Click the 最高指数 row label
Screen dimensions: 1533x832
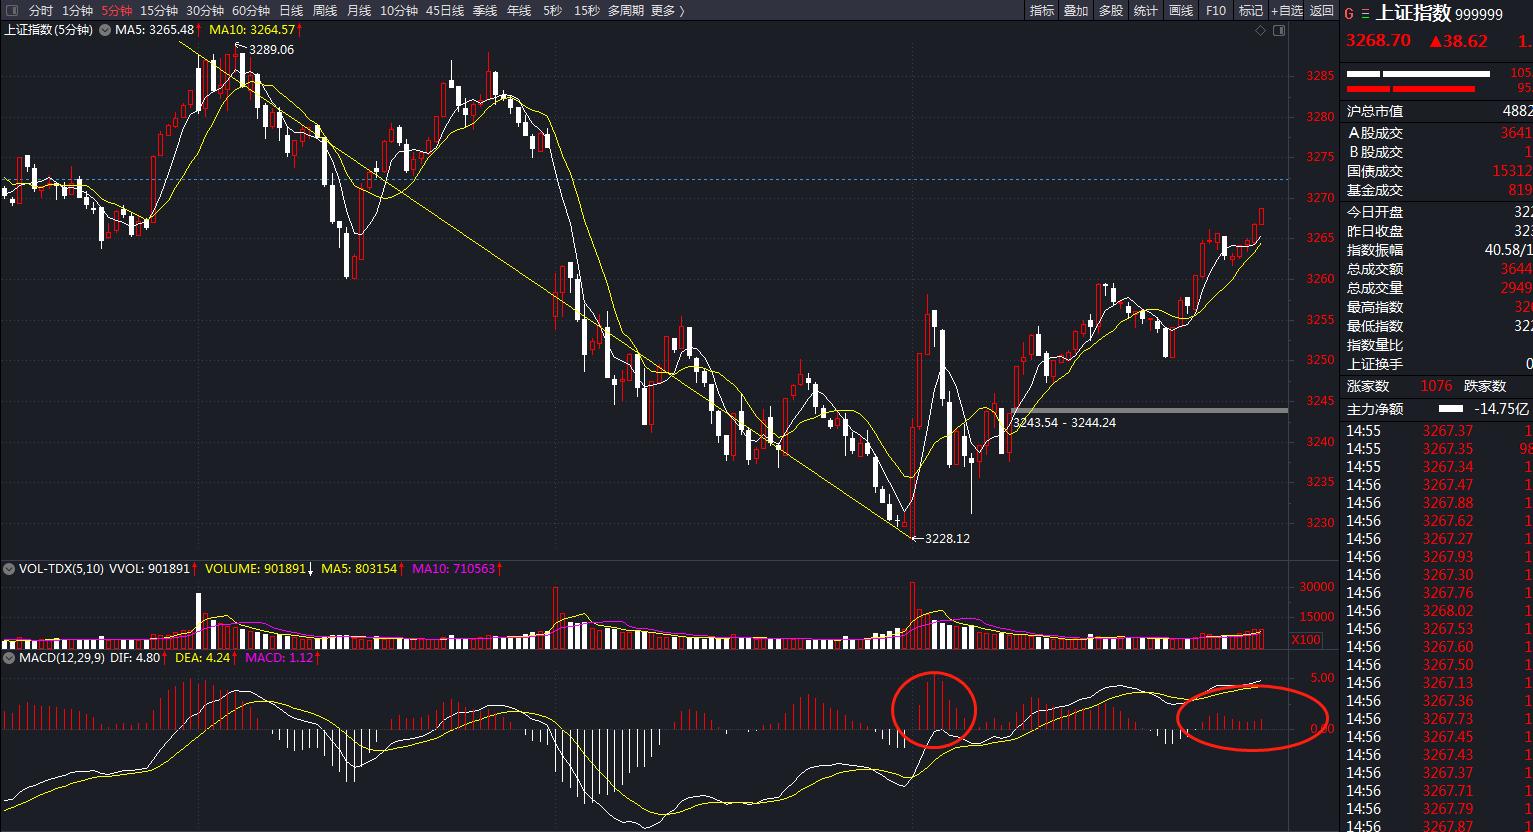click(1375, 307)
